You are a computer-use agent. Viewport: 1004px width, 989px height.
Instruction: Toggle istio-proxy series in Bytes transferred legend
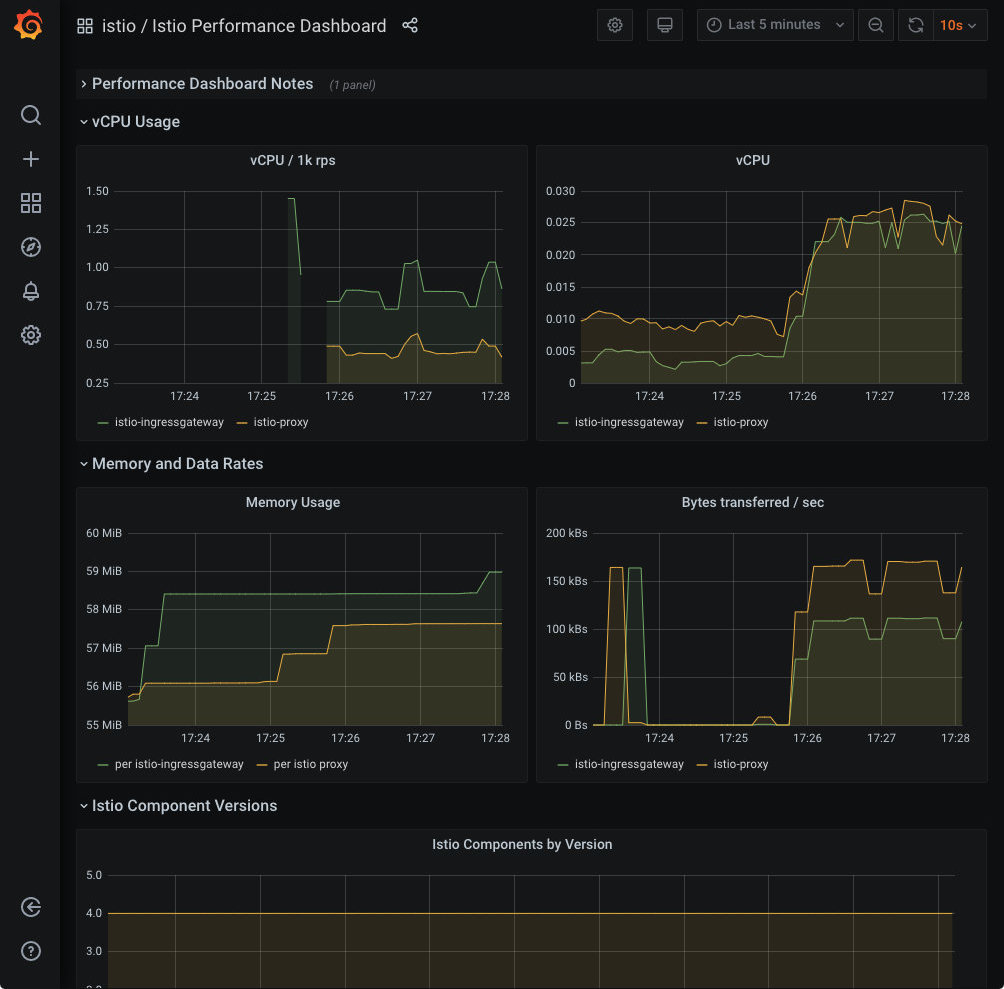coord(740,764)
